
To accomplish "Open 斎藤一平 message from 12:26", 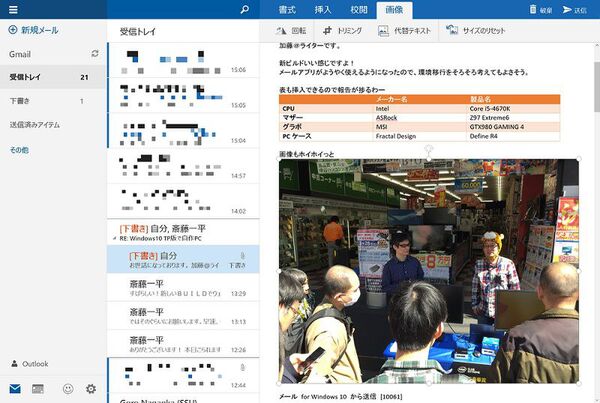I will coord(184,344).
